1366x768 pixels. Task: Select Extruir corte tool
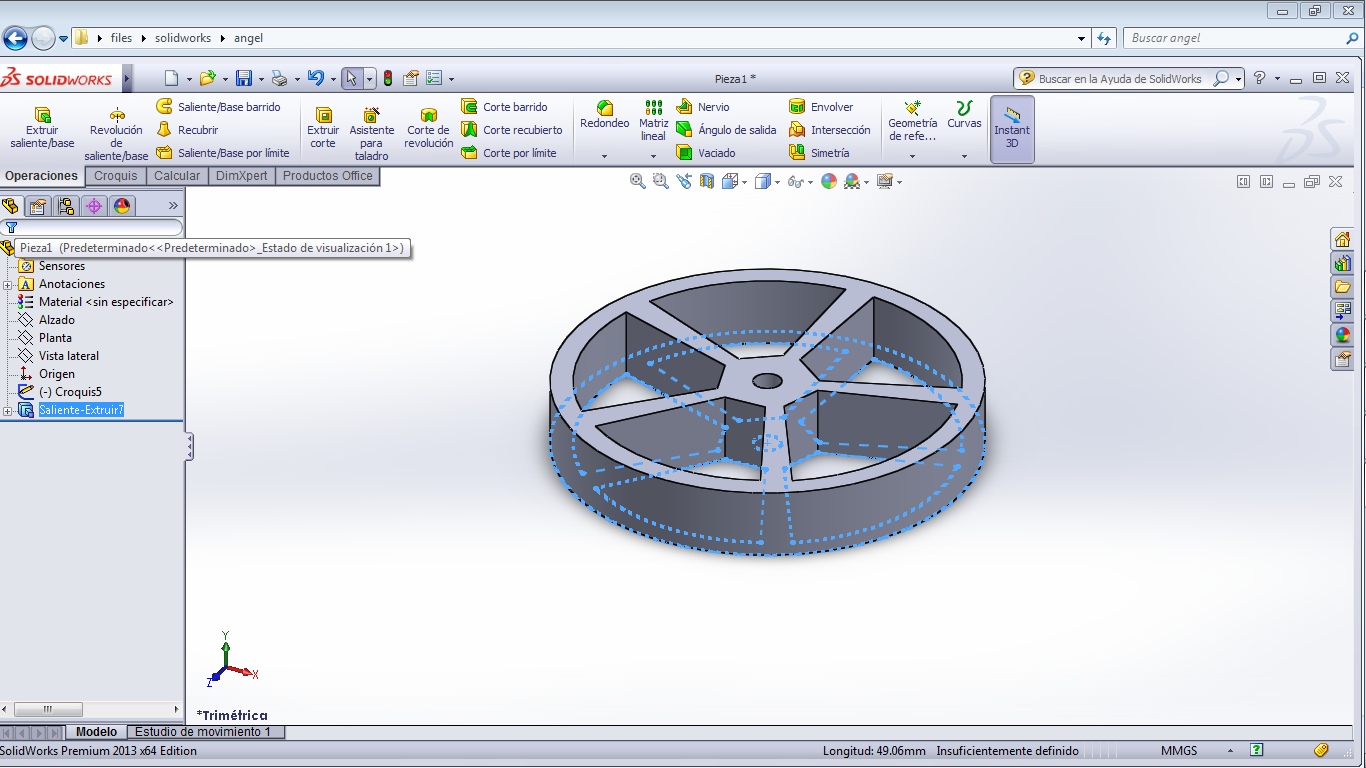323,128
